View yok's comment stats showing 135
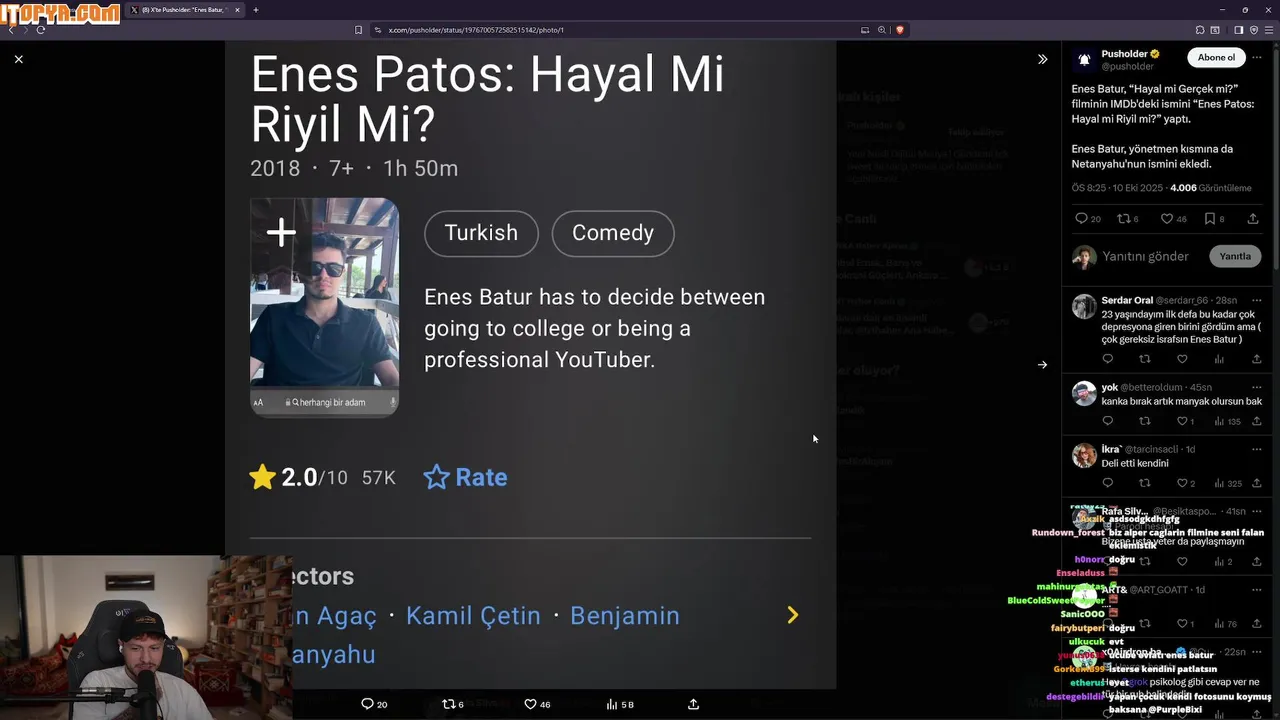Image resolution: width=1280 pixels, height=720 pixels. tap(1227, 421)
